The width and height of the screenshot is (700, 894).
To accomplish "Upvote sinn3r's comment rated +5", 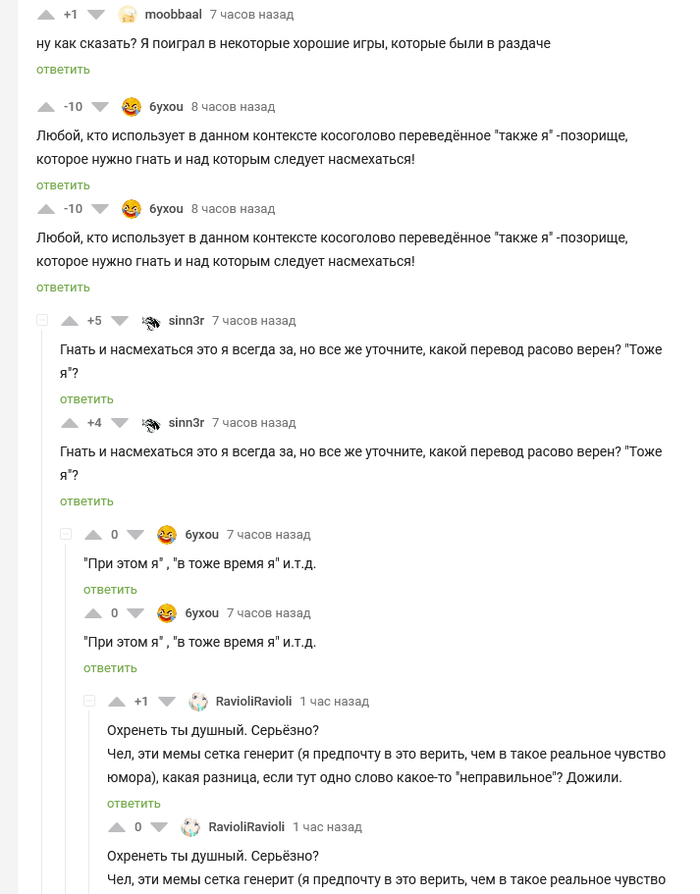I will 70,321.
